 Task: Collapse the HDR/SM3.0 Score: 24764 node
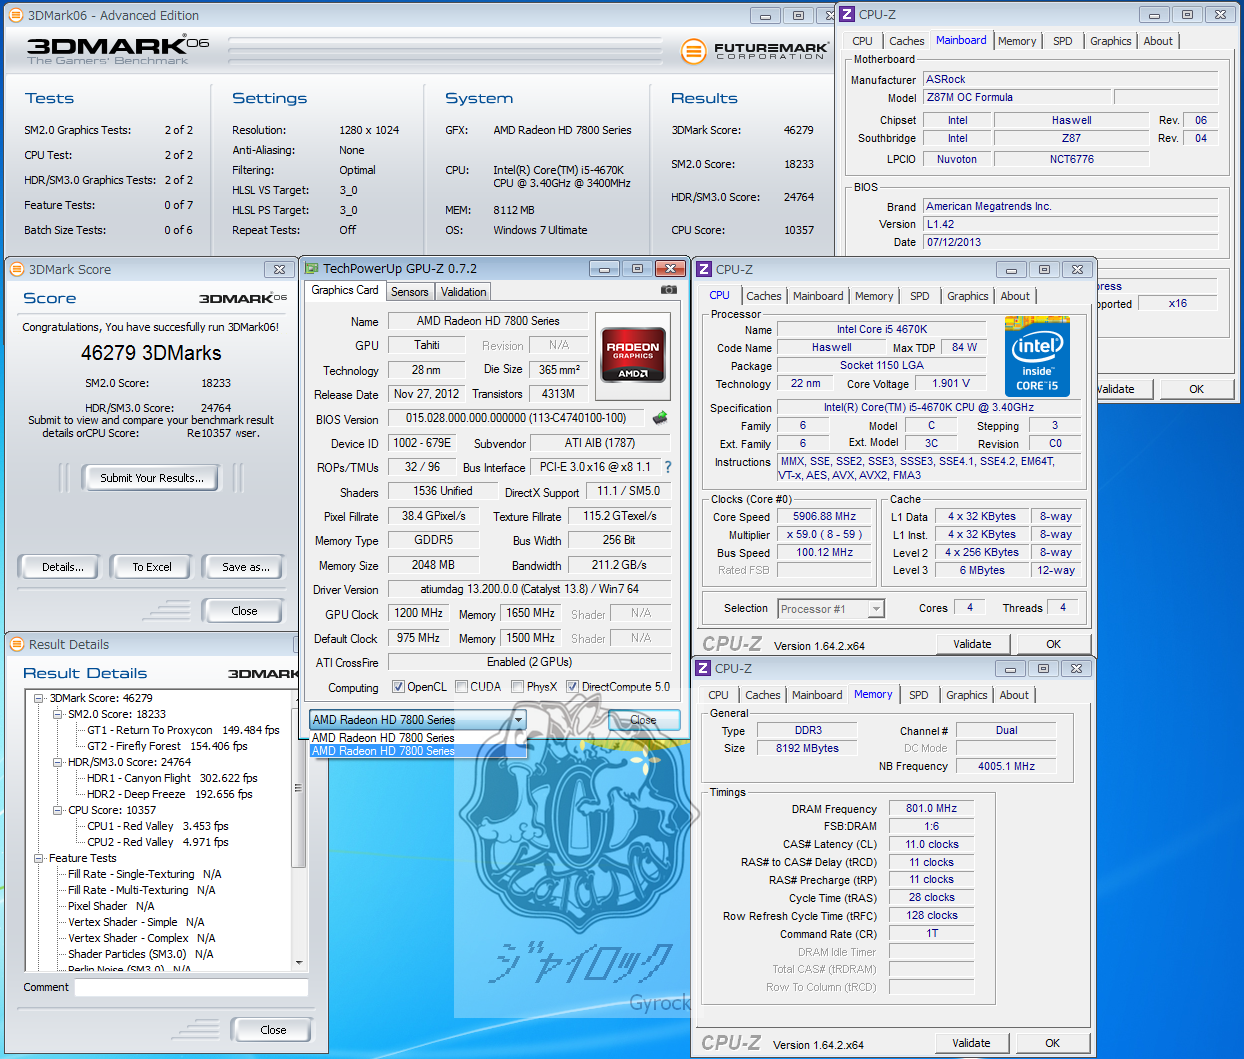click(x=57, y=762)
